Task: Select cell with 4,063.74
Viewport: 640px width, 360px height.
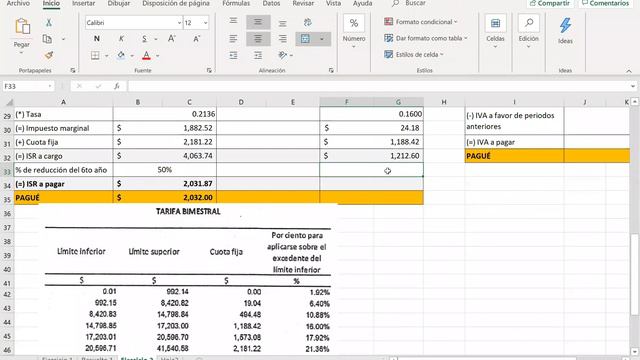Action: (x=165, y=156)
